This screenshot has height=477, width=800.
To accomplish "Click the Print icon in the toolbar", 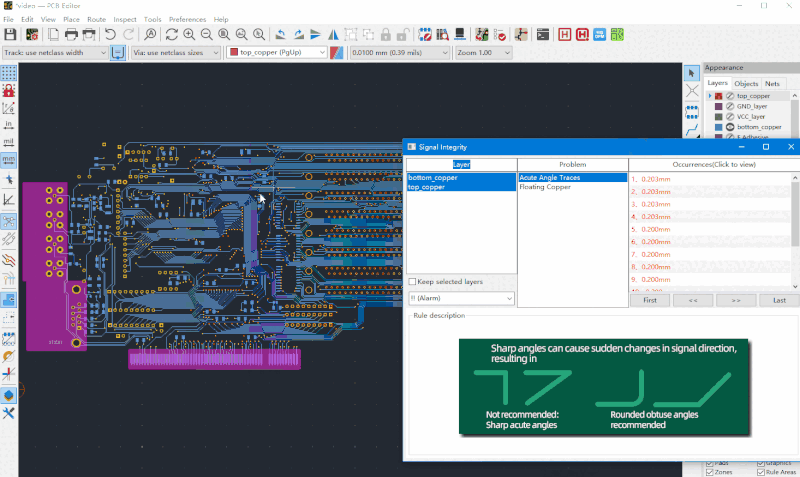I will click(72, 34).
